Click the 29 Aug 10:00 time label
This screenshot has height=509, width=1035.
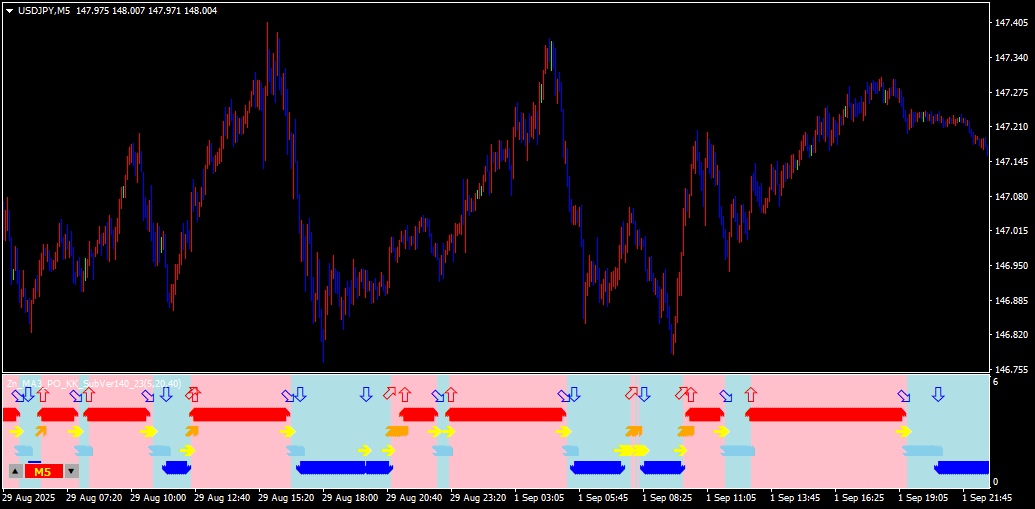[158, 497]
